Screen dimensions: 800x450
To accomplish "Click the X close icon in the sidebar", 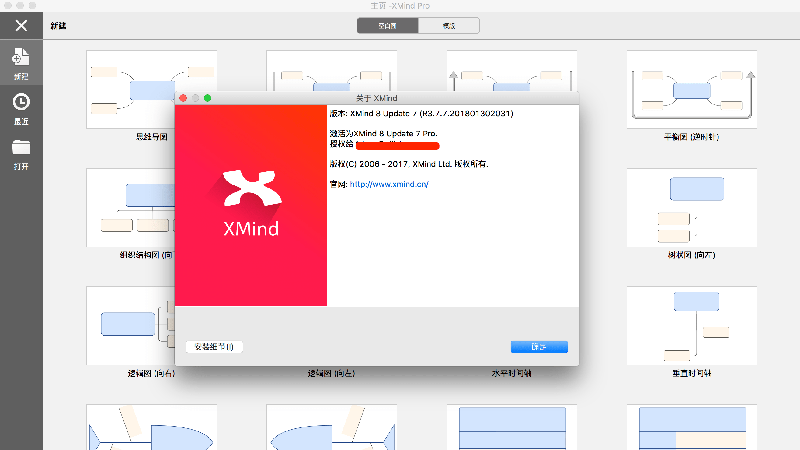I will pyautogui.click(x=21, y=25).
